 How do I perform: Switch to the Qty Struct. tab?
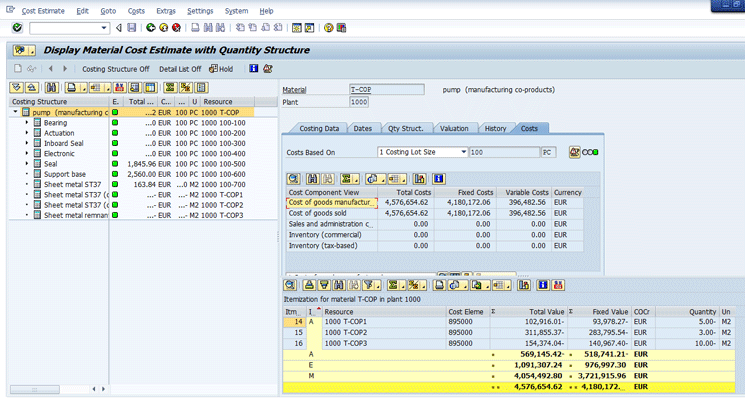coord(405,128)
